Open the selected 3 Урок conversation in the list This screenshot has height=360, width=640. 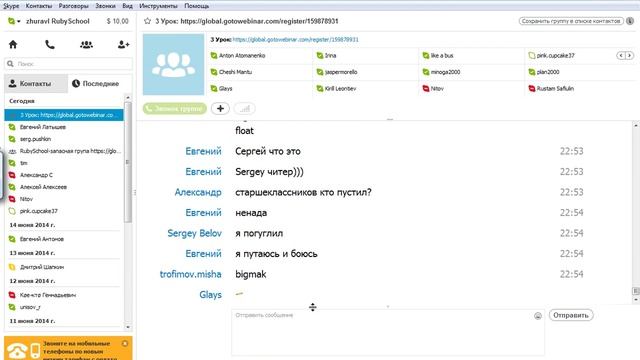(64, 115)
